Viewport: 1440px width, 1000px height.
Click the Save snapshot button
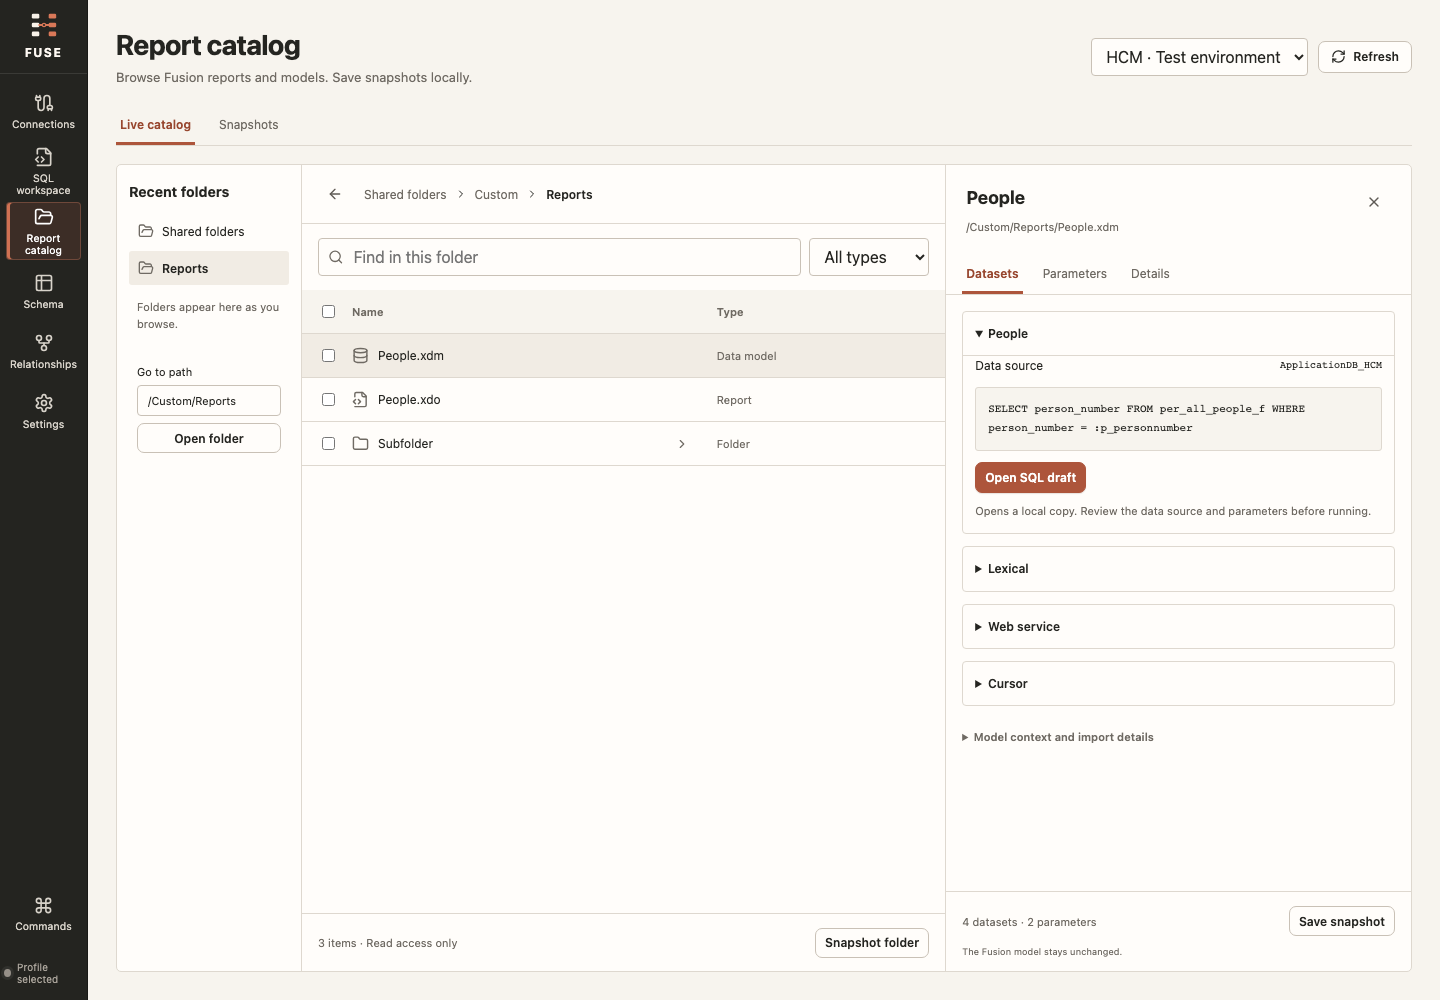click(x=1341, y=922)
